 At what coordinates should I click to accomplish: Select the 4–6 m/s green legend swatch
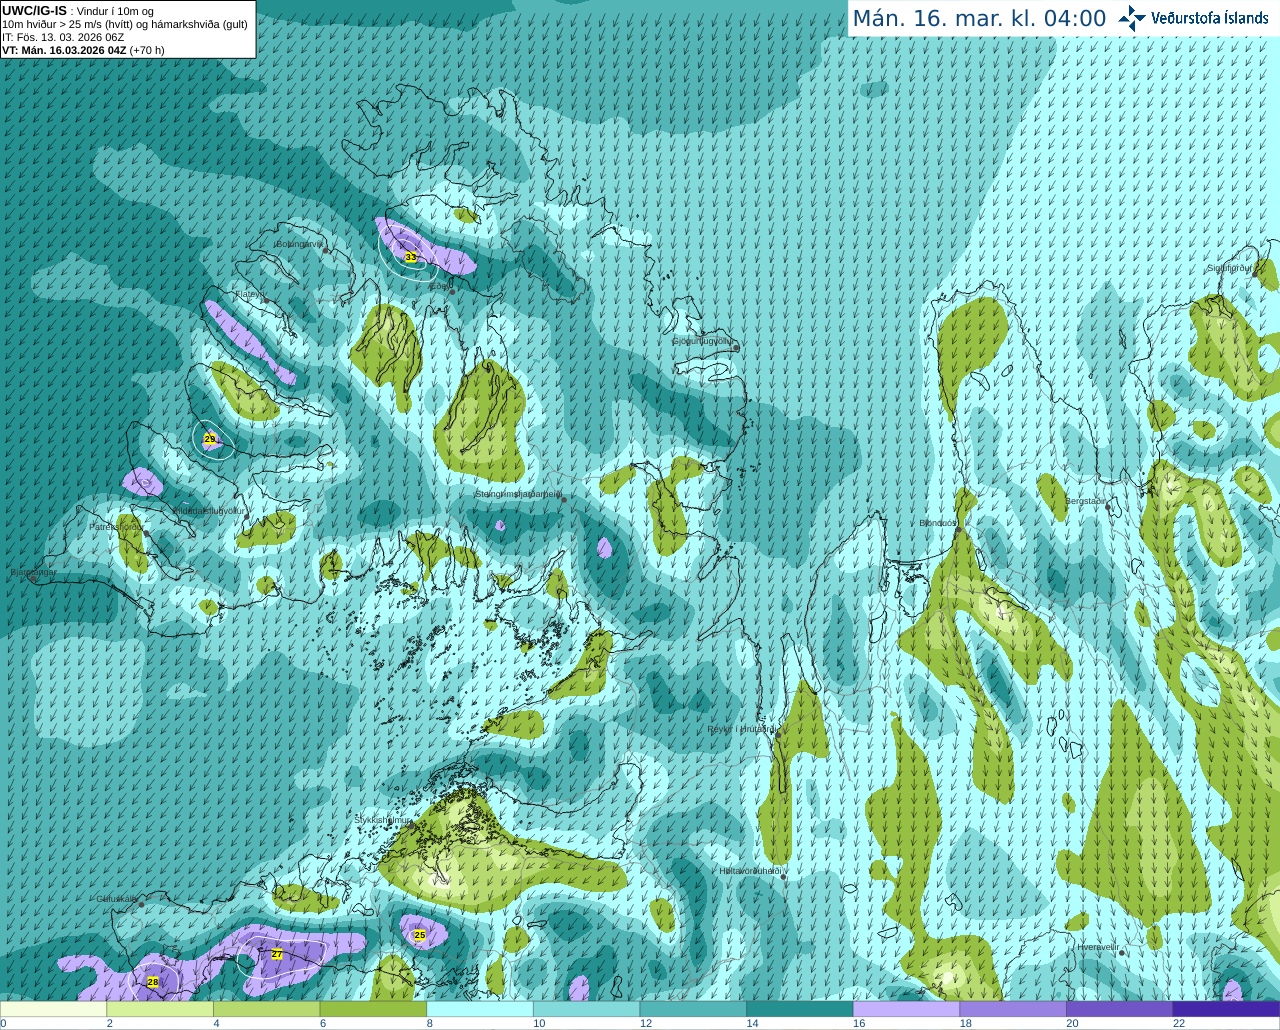[266, 1009]
